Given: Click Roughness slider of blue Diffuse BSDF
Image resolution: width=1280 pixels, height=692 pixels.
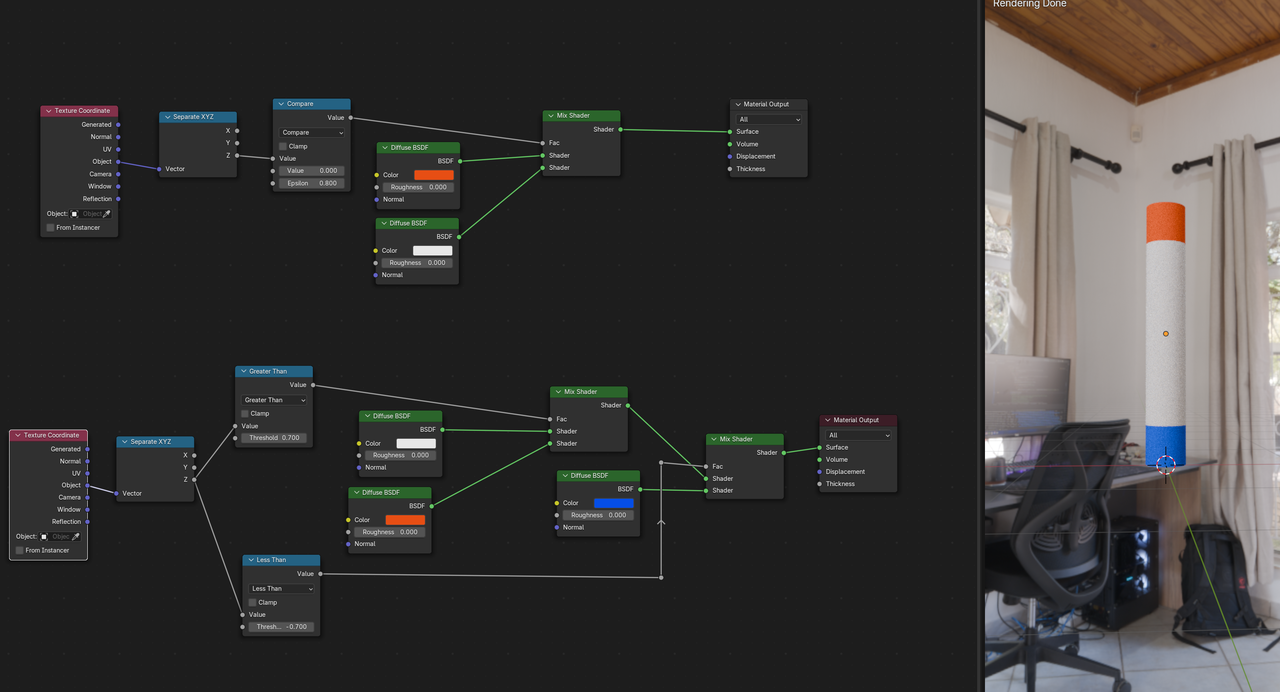Looking at the screenshot, I should tap(599, 515).
